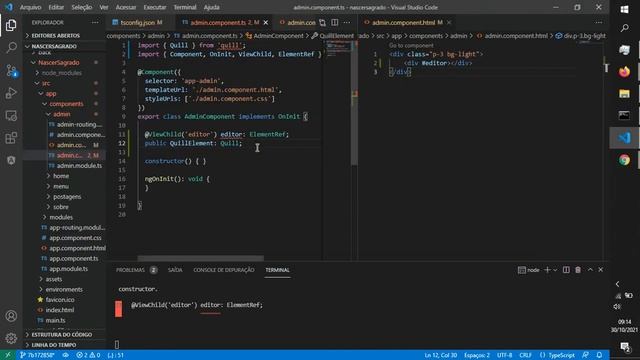Open the Angular extension icon in activity bar
Screen dimensions: 640x360
coord(11,160)
